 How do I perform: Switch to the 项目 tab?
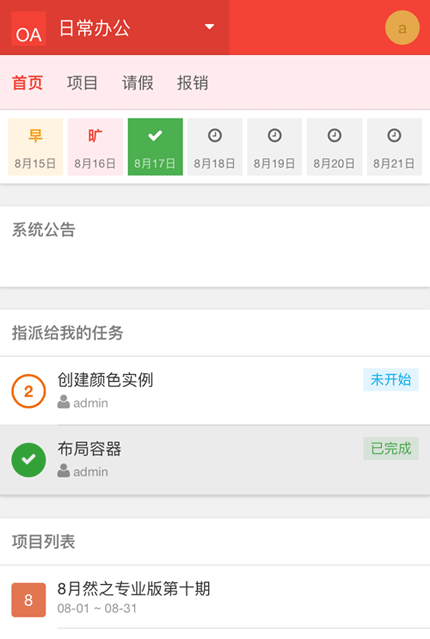82,83
